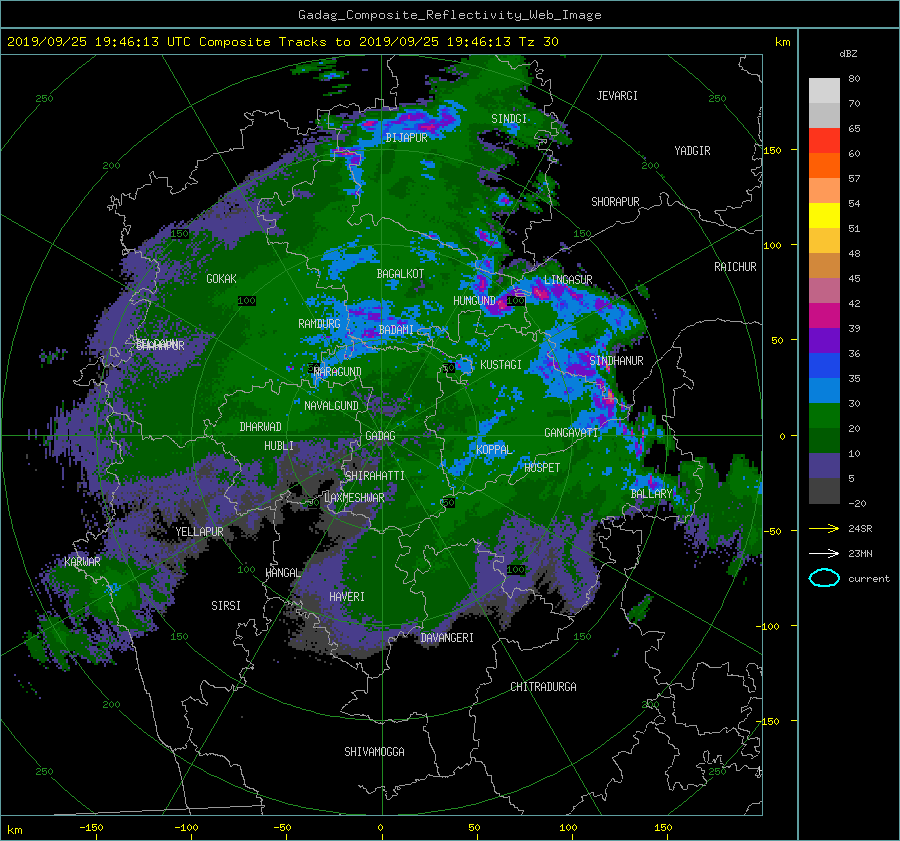Click the KUSTAGI city label
This screenshot has height=841, width=900.
(501, 365)
